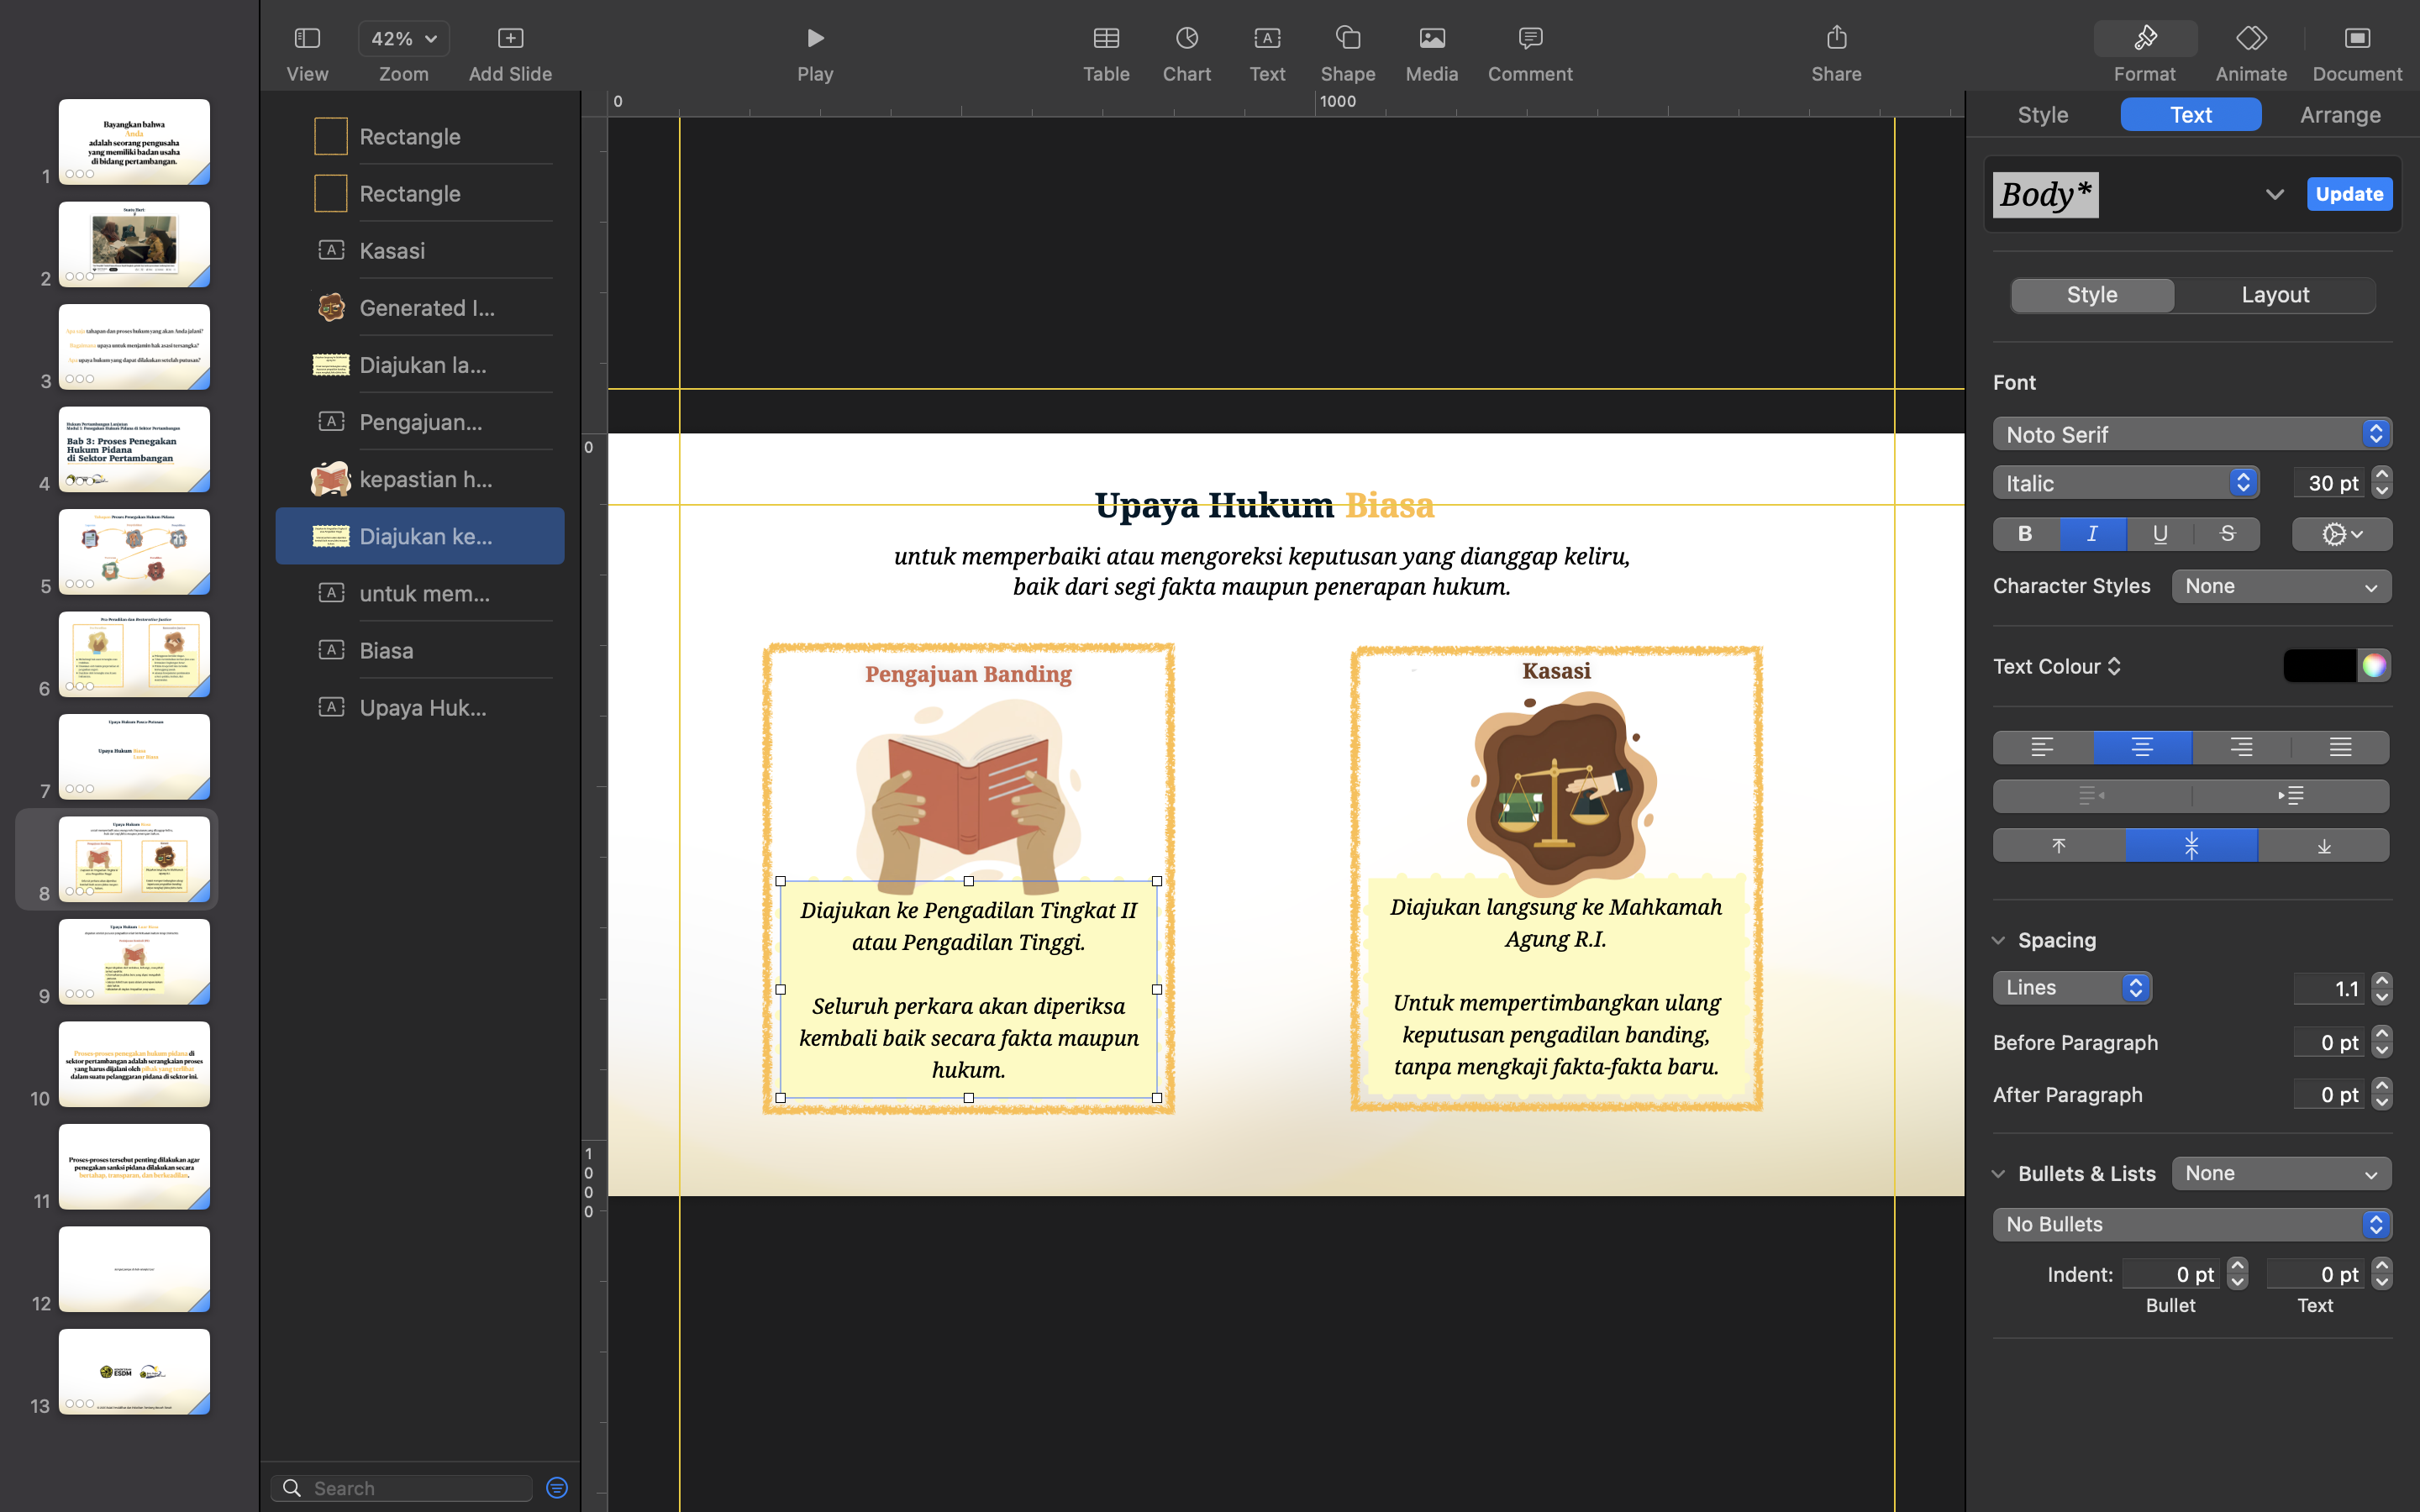The height and width of the screenshot is (1512, 2420).
Task: Insert a Table from the toolbar
Action: 1105,39
